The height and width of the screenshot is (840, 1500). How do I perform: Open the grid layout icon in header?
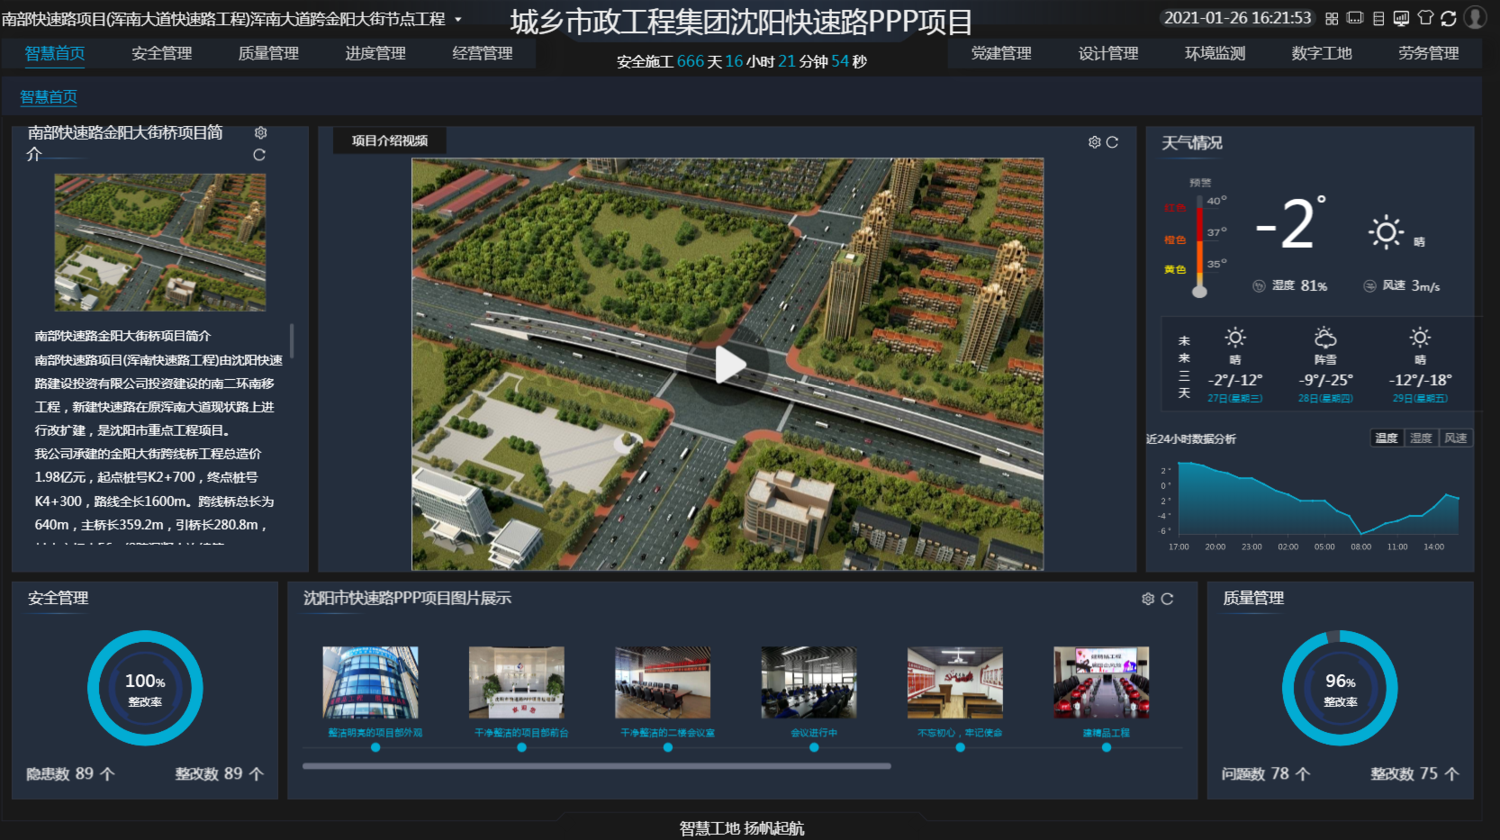click(x=1332, y=18)
